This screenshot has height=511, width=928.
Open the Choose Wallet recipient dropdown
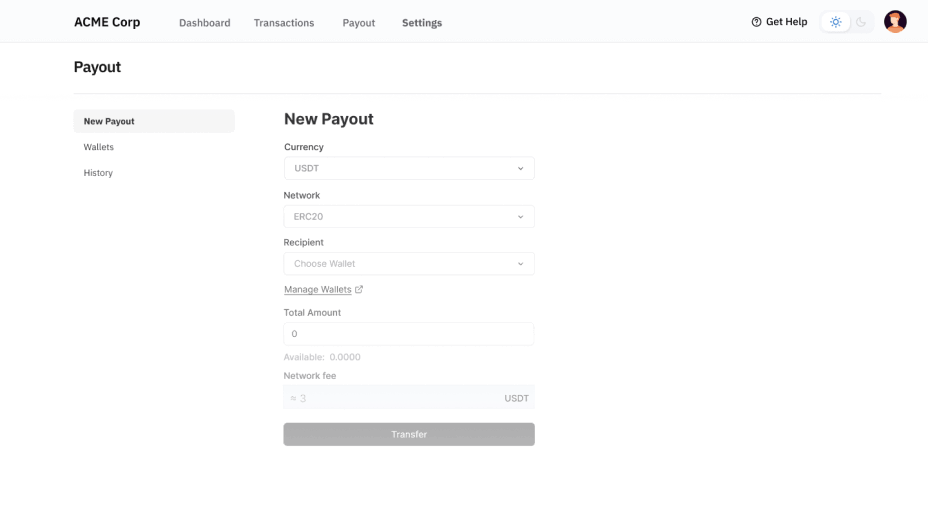(x=409, y=263)
